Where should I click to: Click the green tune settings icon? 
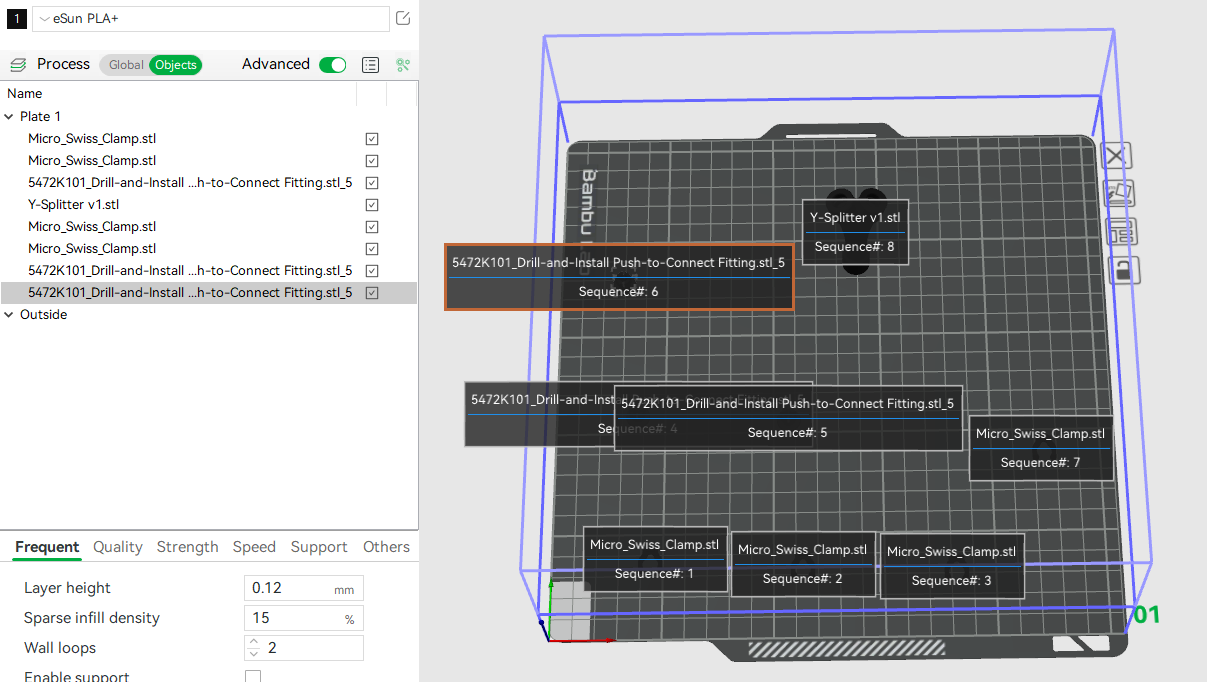point(403,64)
